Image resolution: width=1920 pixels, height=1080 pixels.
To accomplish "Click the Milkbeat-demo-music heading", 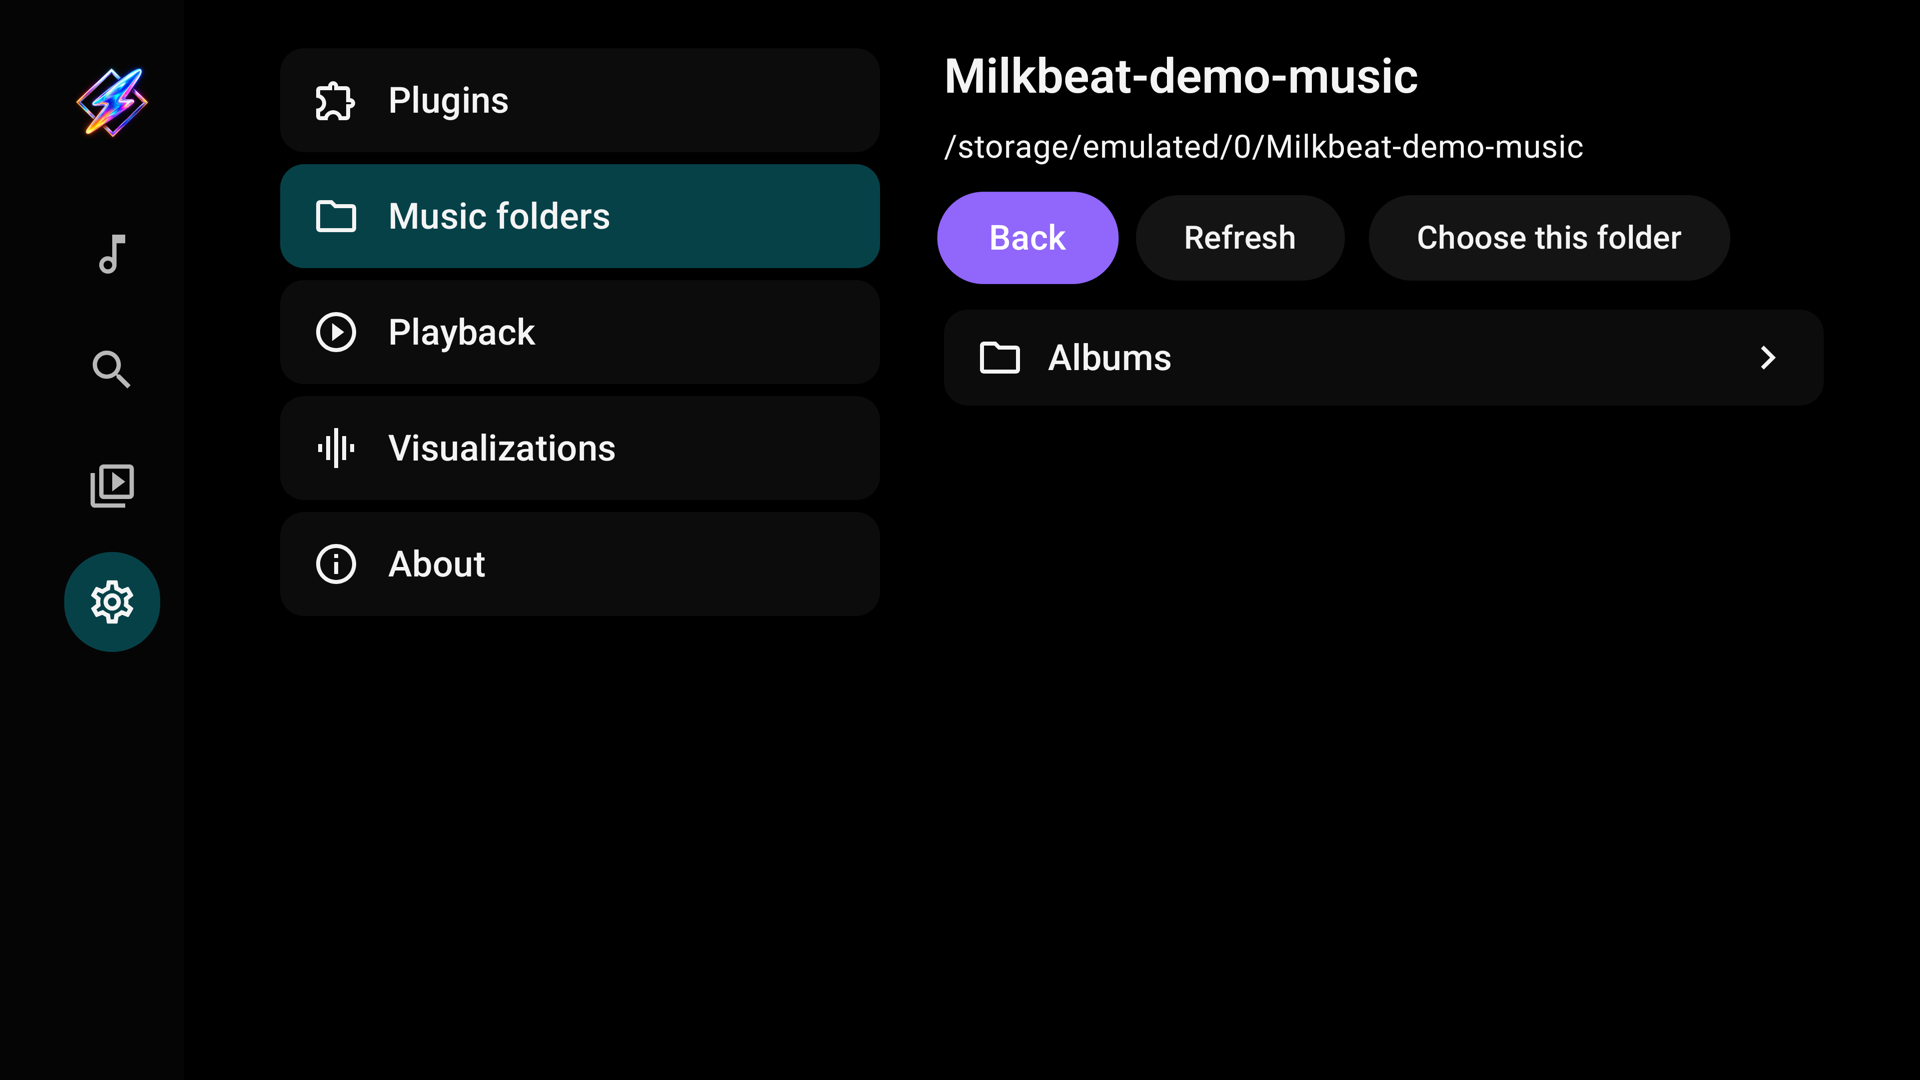I will pos(1181,77).
